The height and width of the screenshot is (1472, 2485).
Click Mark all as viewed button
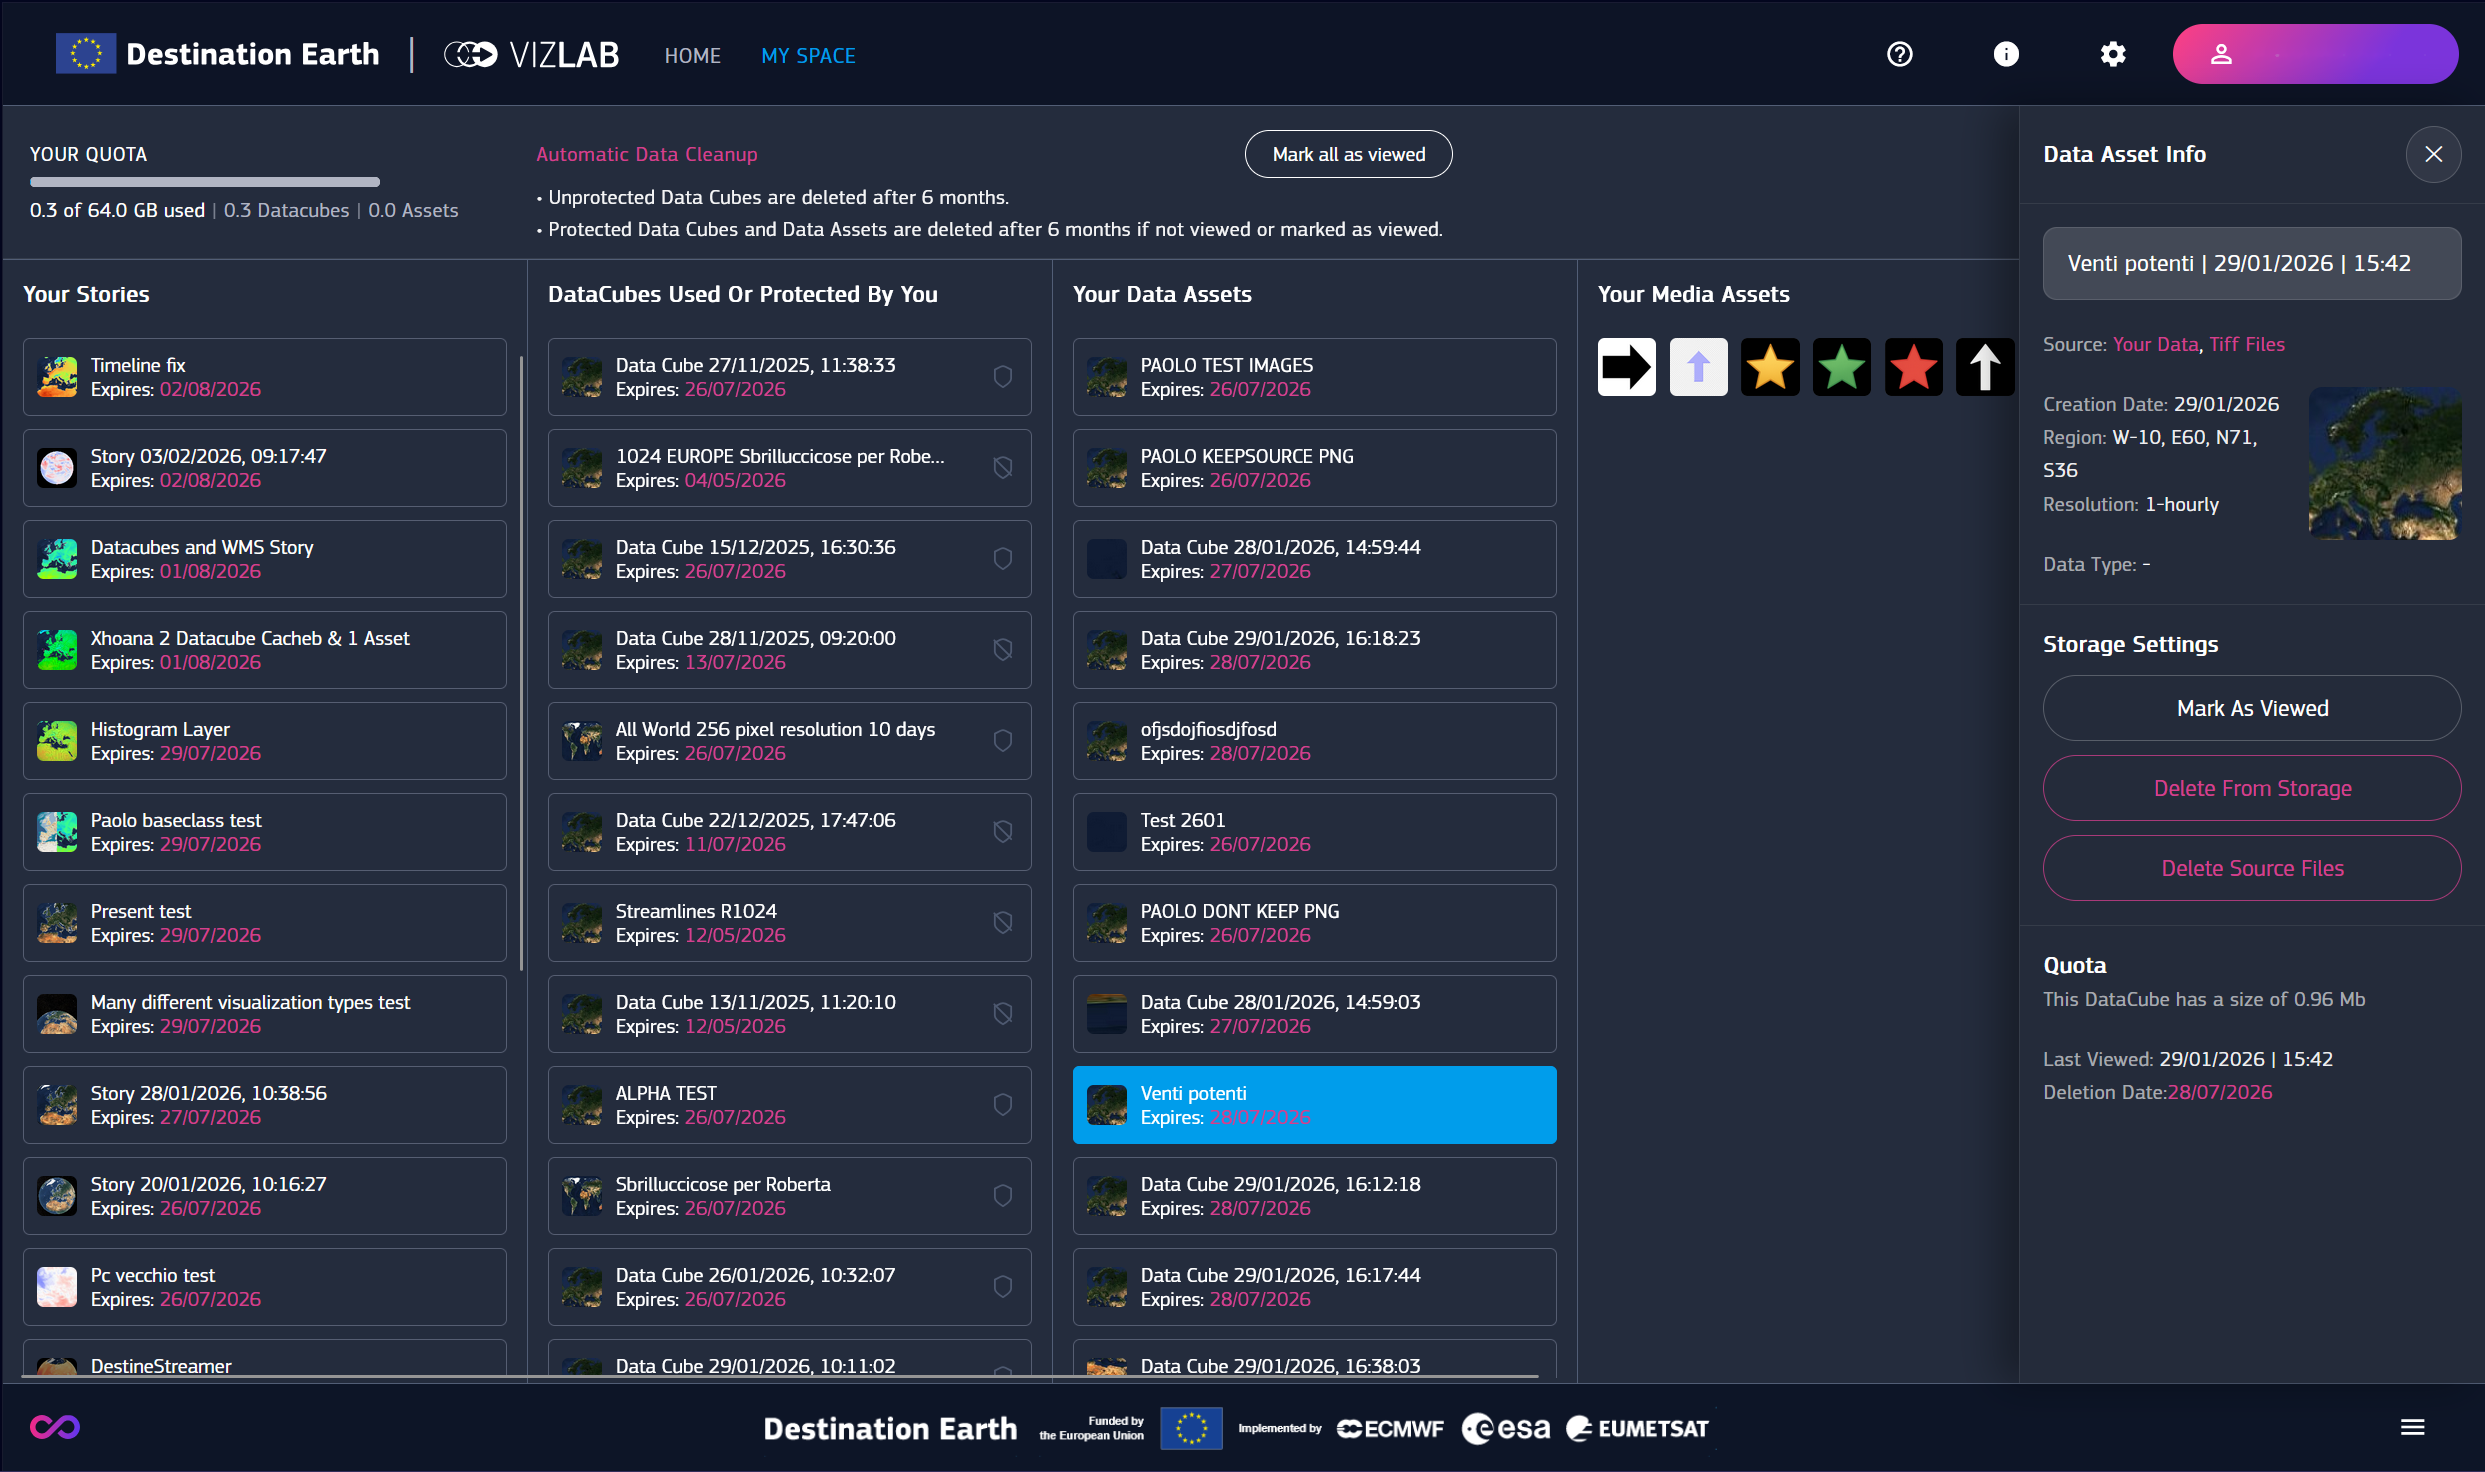(x=1348, y=154)
